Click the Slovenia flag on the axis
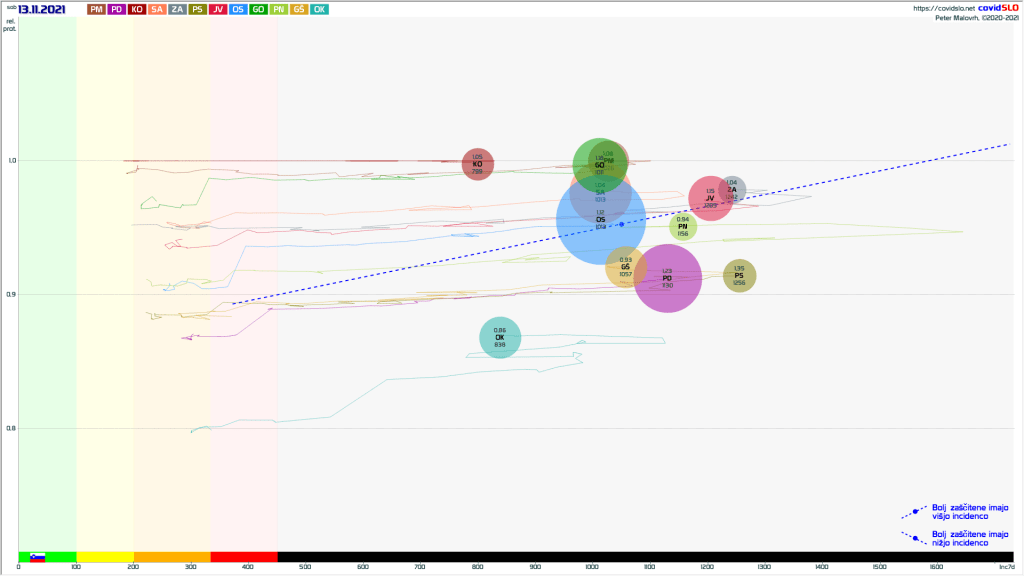 (x=37, y=557)
